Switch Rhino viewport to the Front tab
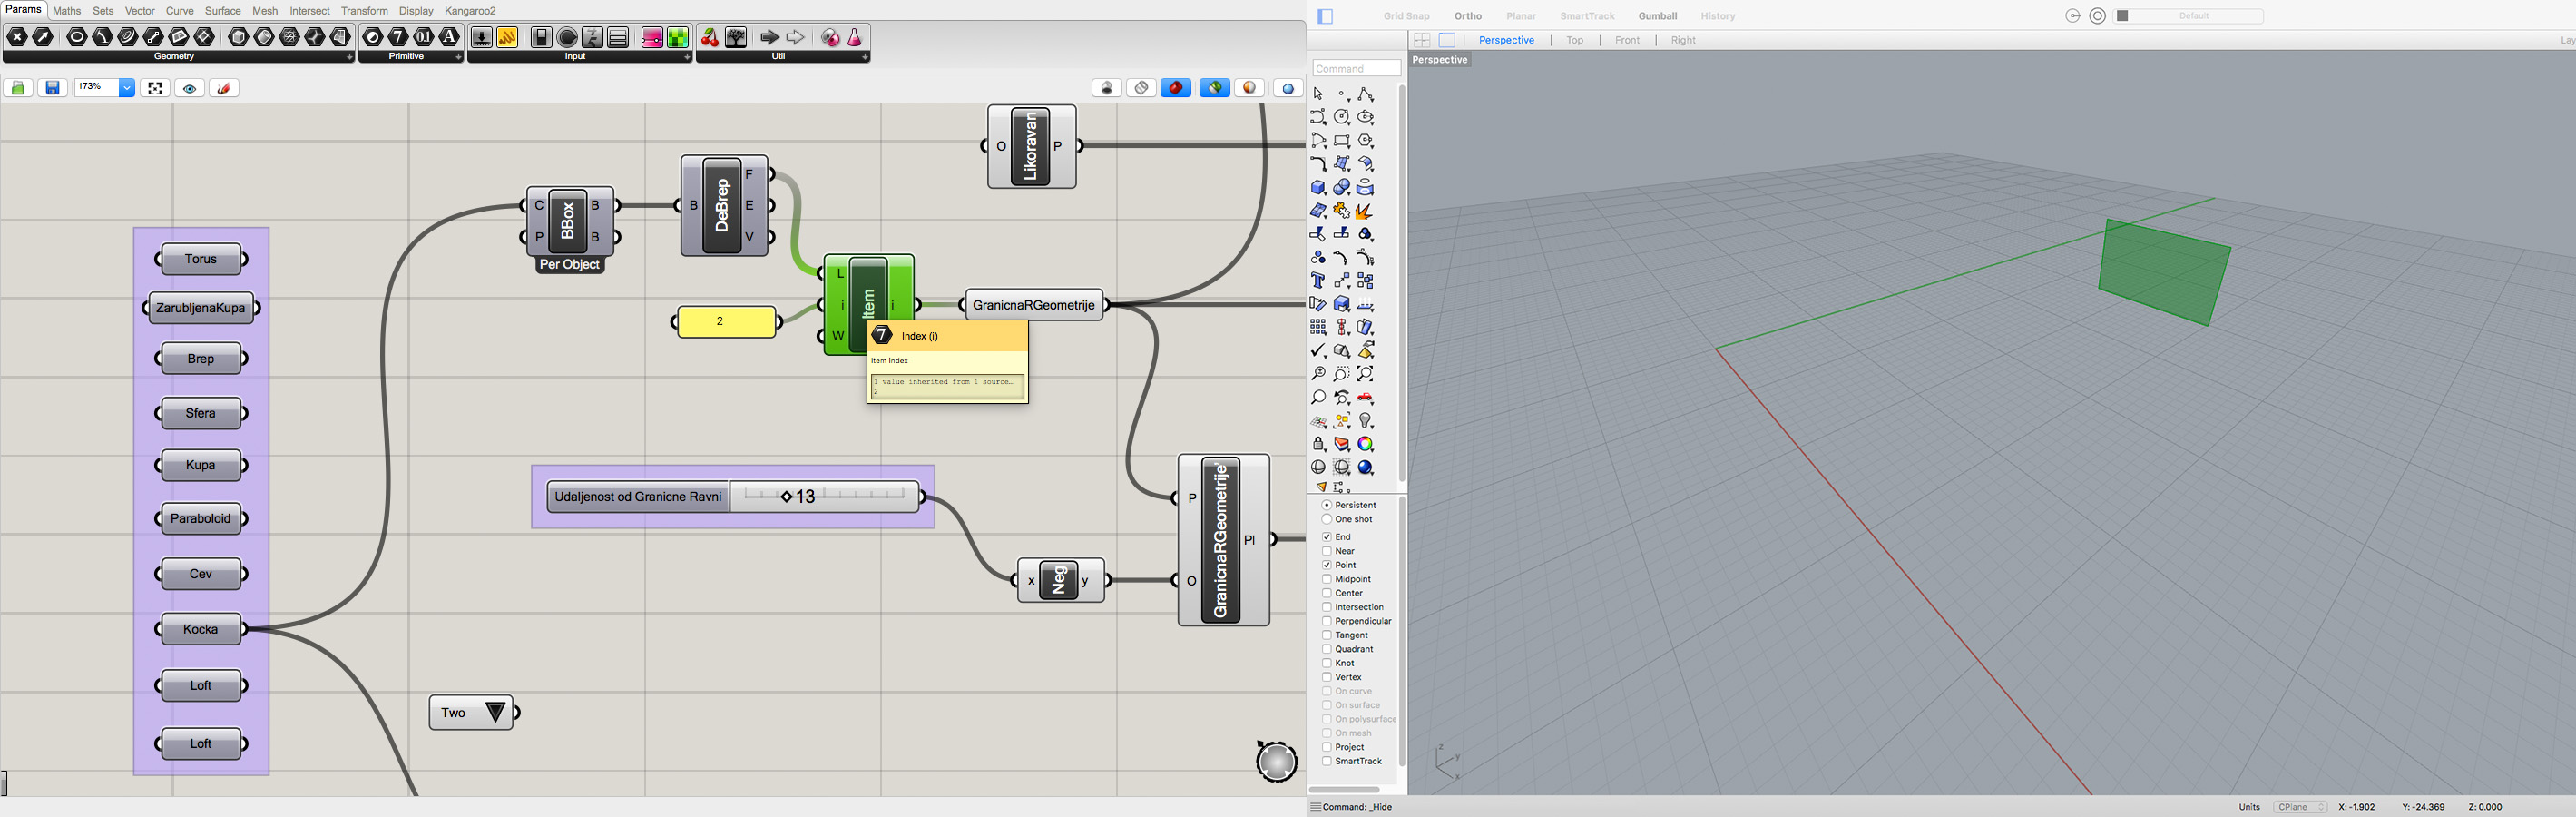Viewport: 2576px width, 817px height. (x=1627, y=40)
